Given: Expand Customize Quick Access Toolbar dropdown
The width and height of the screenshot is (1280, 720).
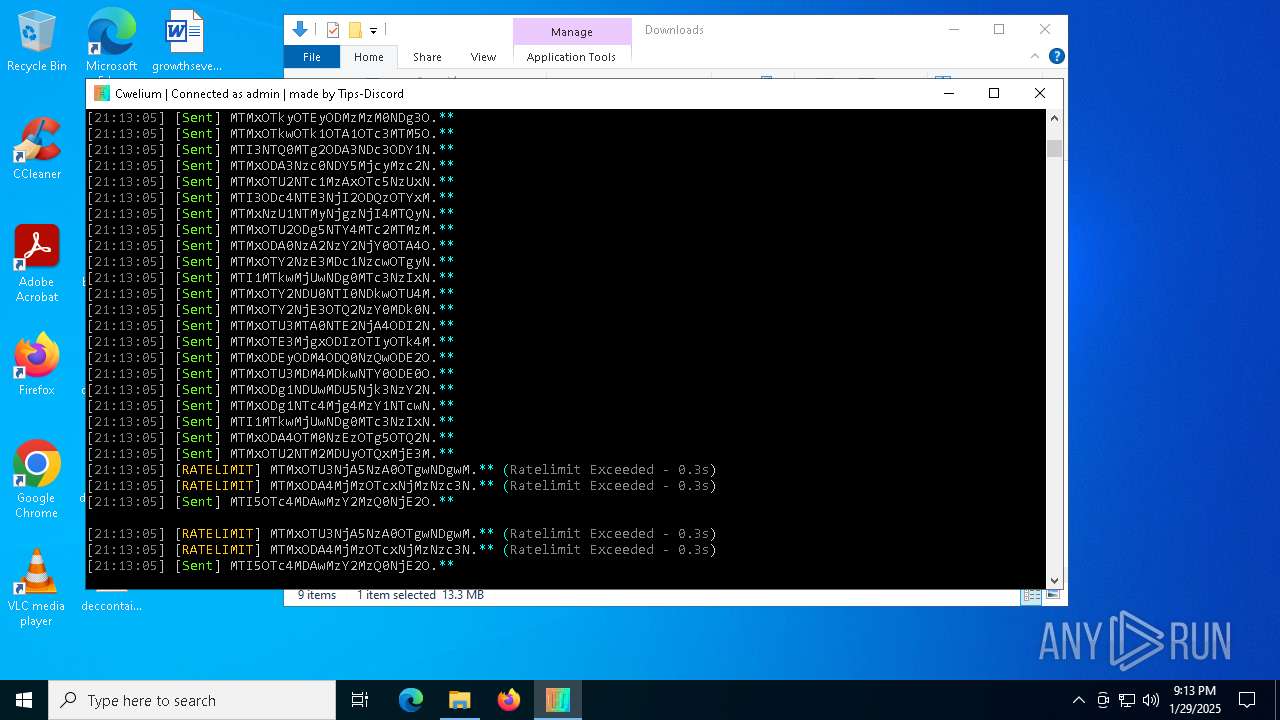Looking at the screenshot, I should click(x=374, y=31).
